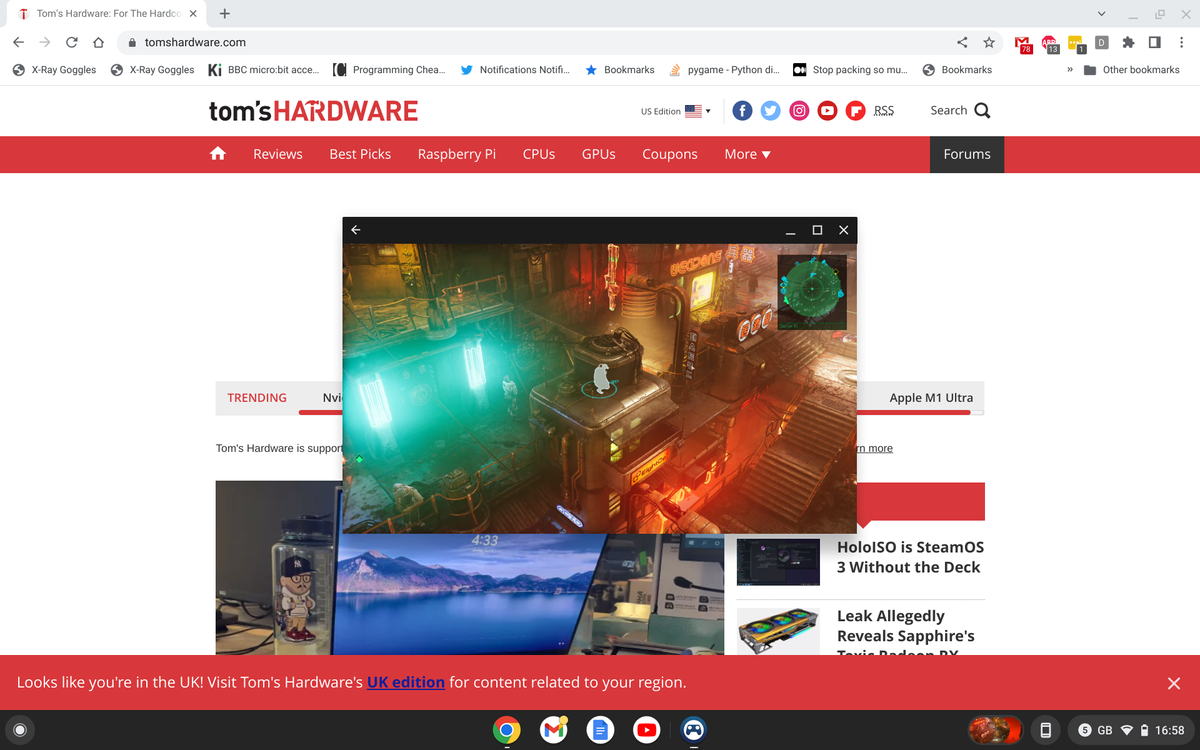Click the Sapphire graphics card thumbnail
Image resolution: width=1200 pixels, height=750 pixels.
[x=777, y=632]
